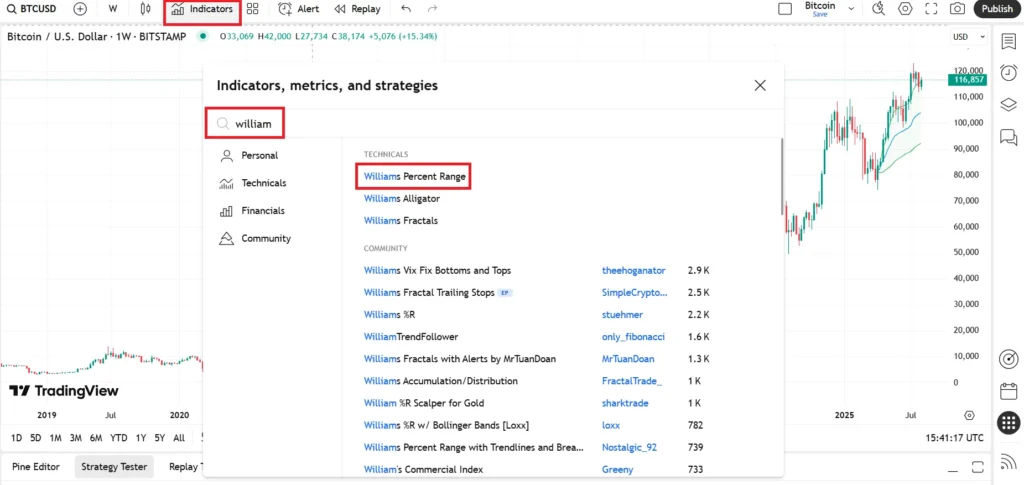Open the candlestick chart type selector
The height and width of the screenshot is (485, 1024).
[x=146, y=9]
